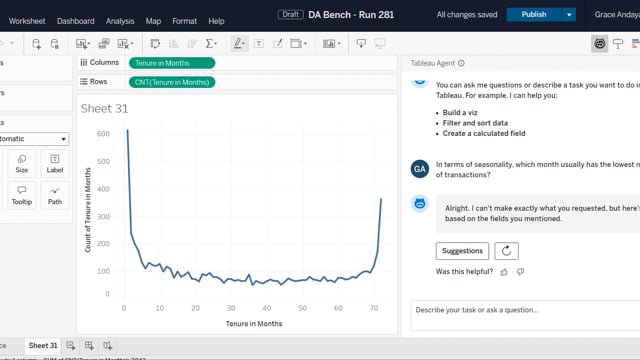
Task: Open the Analysis menu
Action: click(x=120, y=21)
